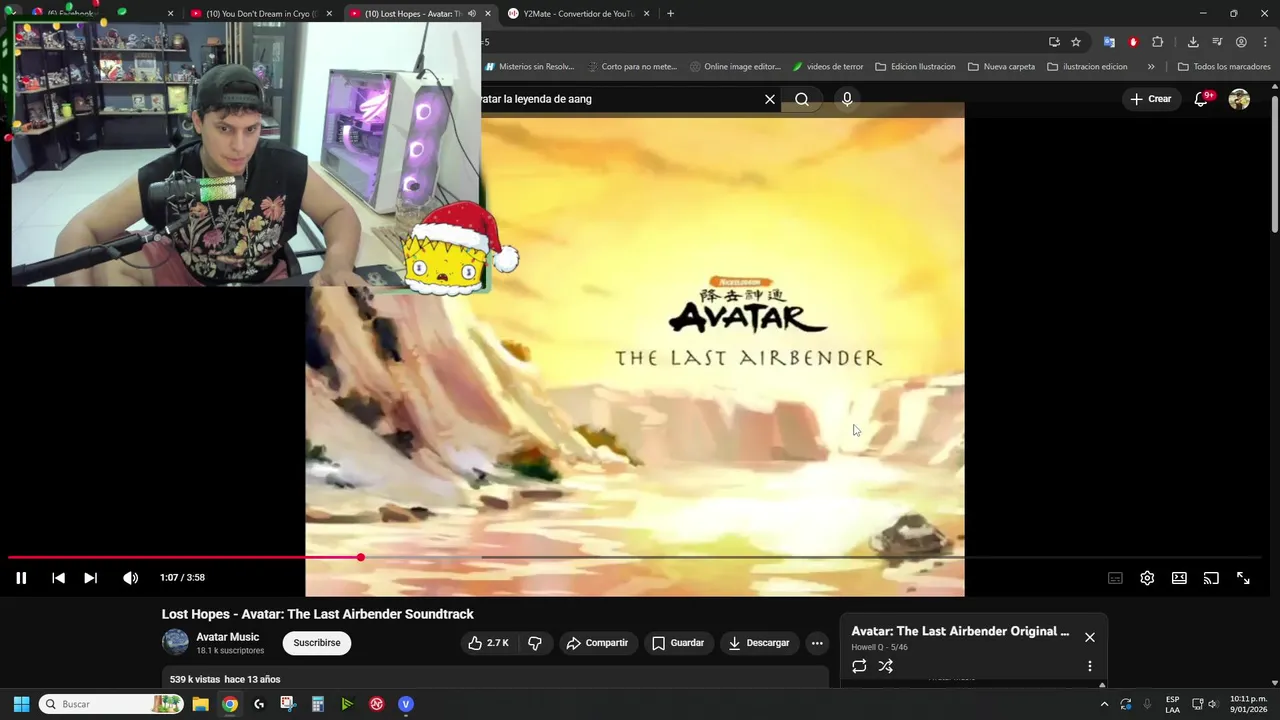Show hidden system tray icons

pyautogui.click(x=1104, y=704)
